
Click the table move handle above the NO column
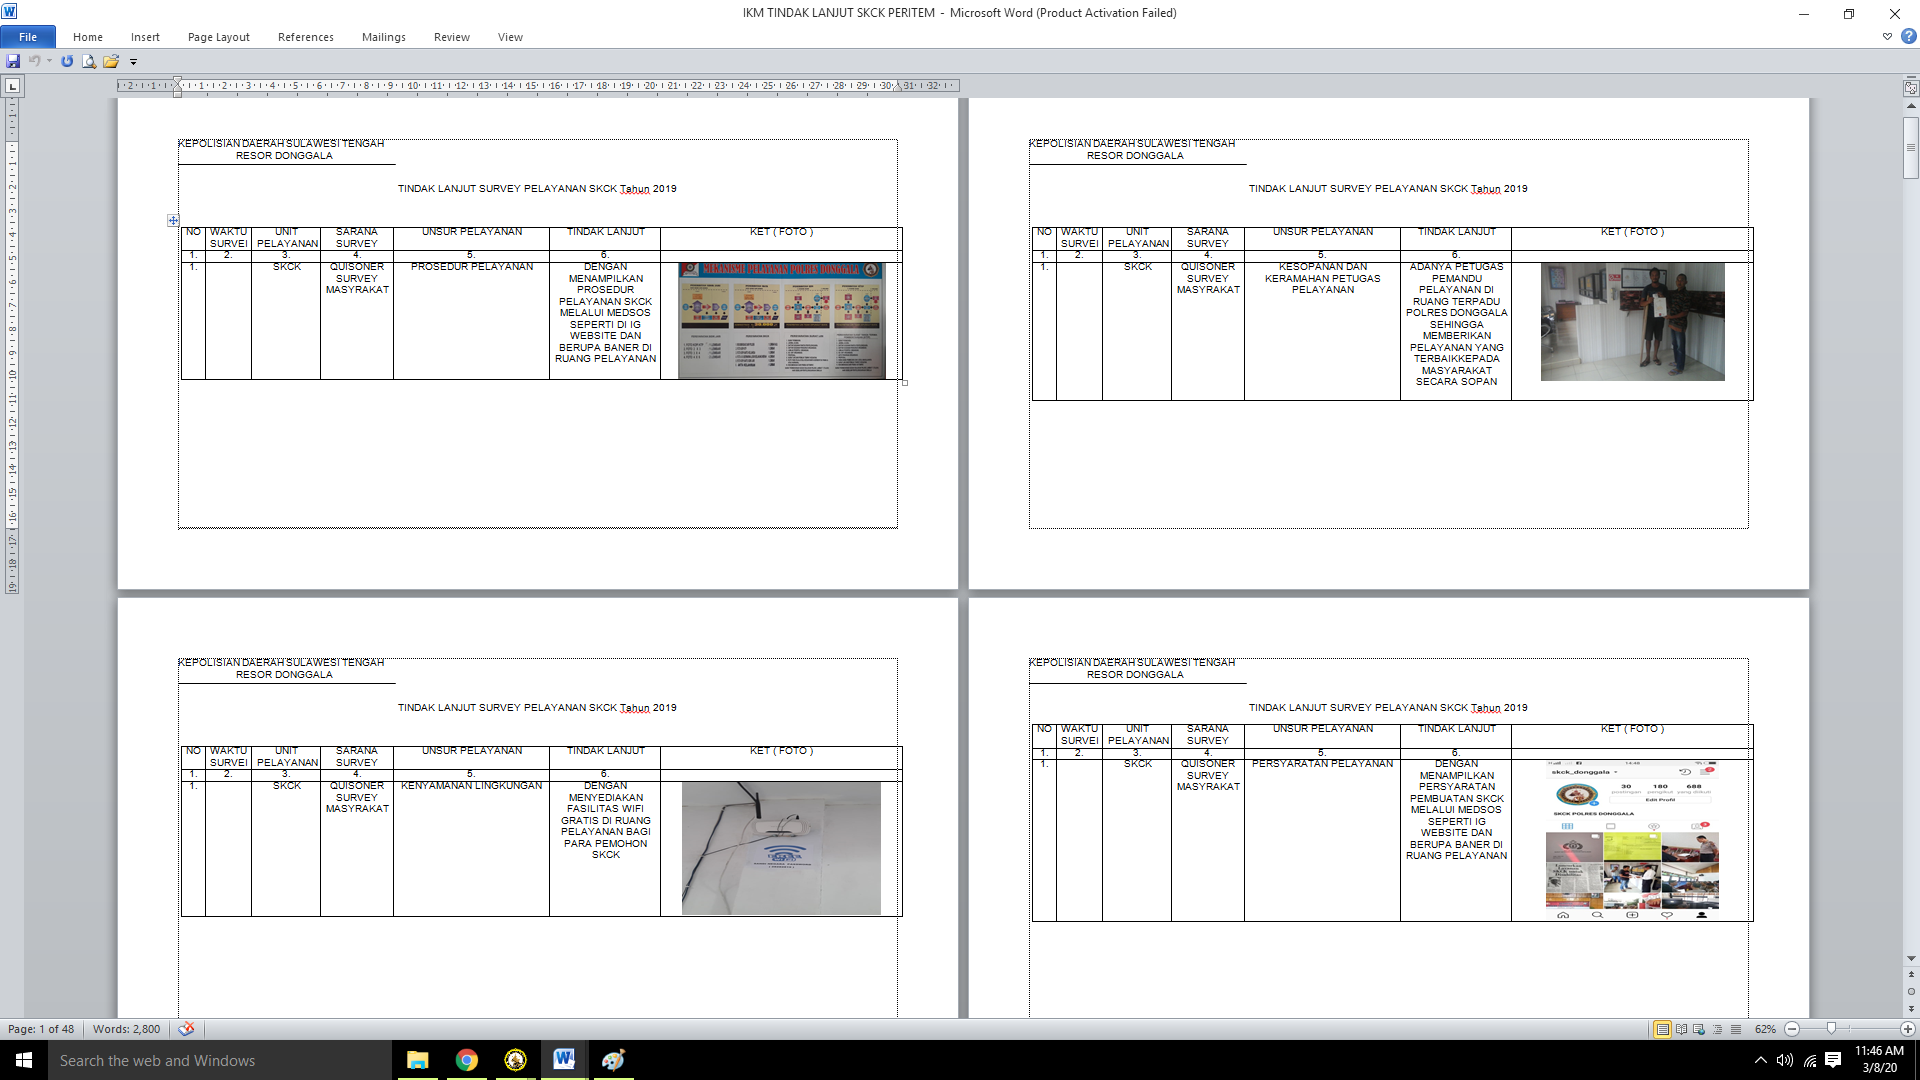[173, 220]
